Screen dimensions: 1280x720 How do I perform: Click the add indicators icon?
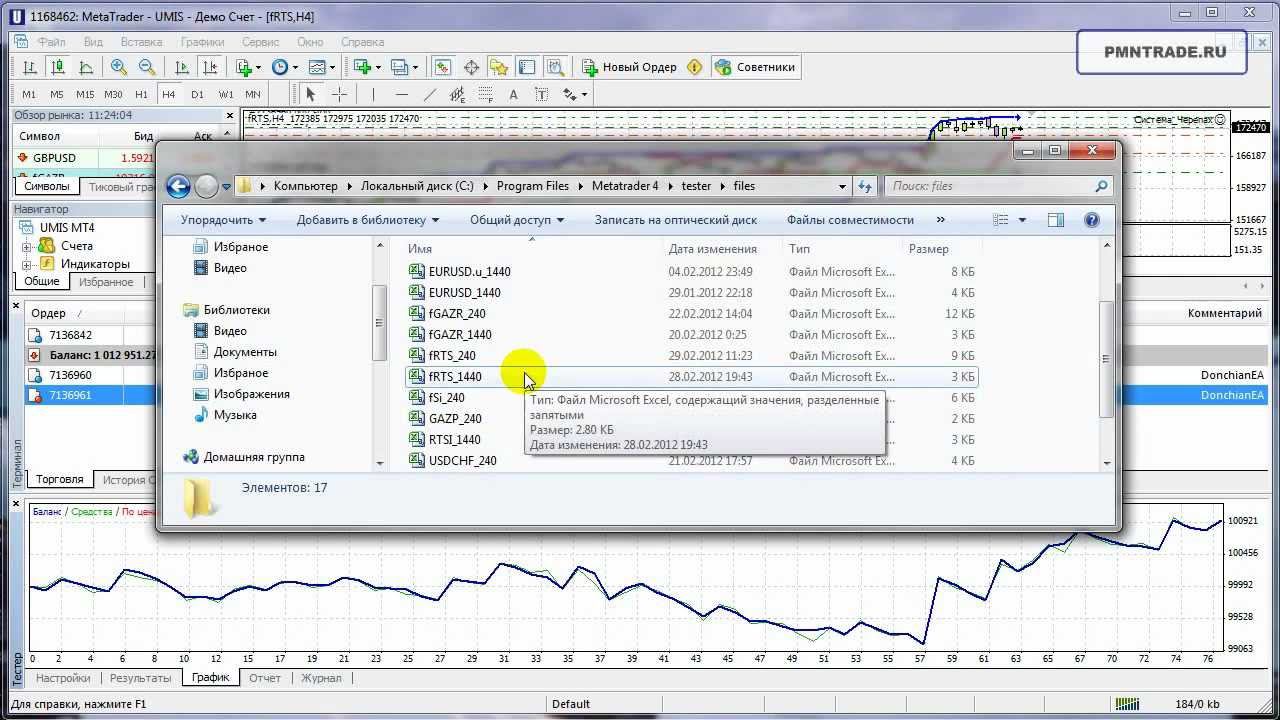pyautogui.click(x=244, y=67)
